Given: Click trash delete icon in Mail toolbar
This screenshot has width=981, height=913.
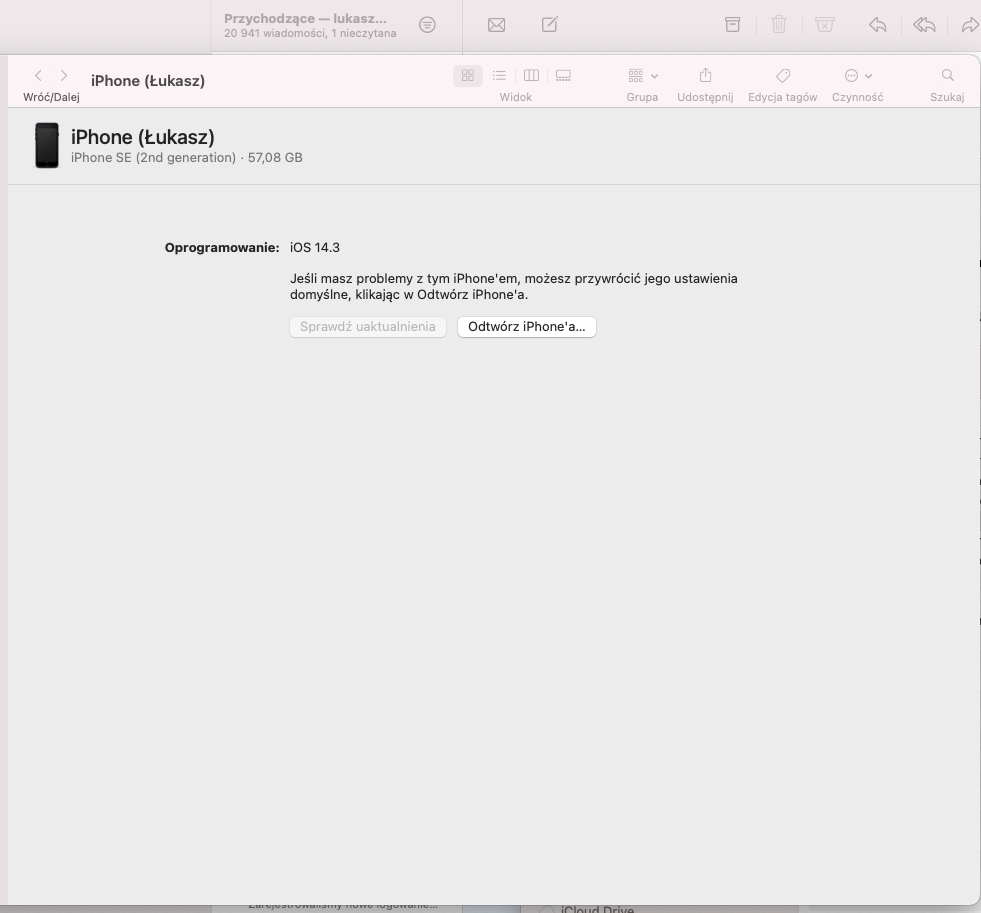Looking at the screenshot, I should [x=779, y=25].
